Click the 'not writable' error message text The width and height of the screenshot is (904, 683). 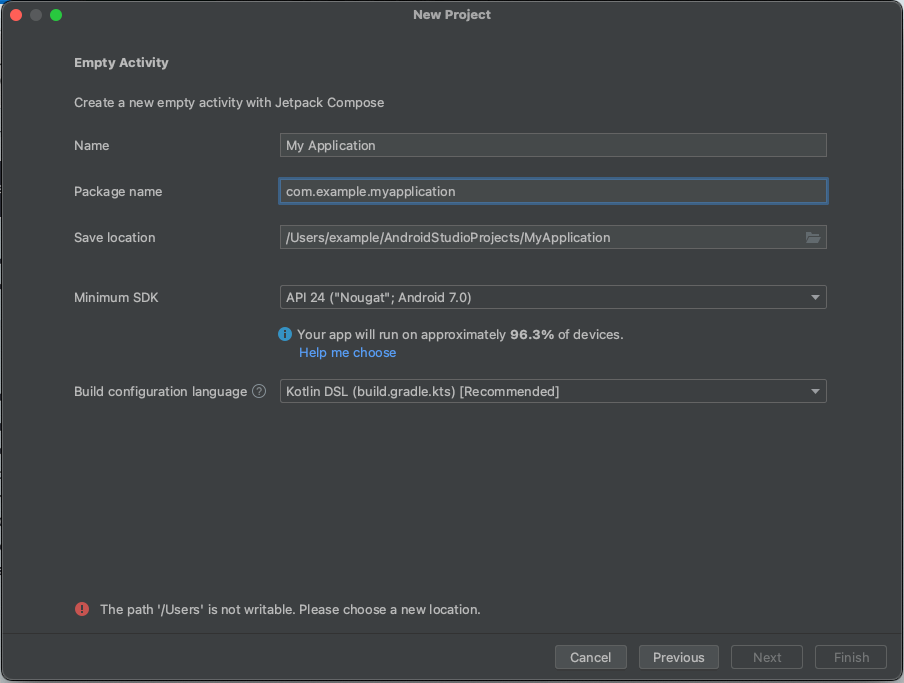[290, 609]
